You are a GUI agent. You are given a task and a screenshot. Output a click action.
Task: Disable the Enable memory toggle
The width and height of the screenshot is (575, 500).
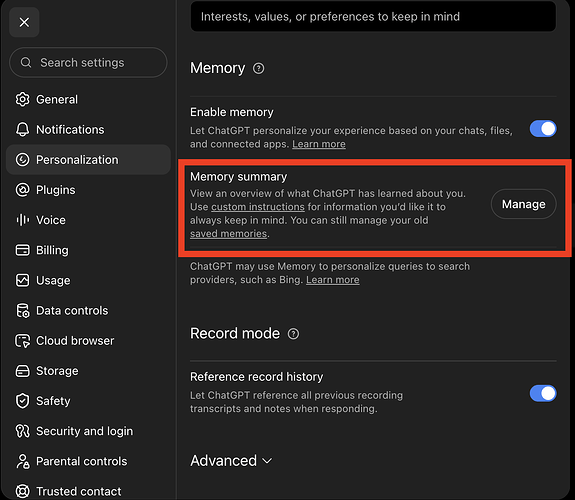[x=543, y=129]
